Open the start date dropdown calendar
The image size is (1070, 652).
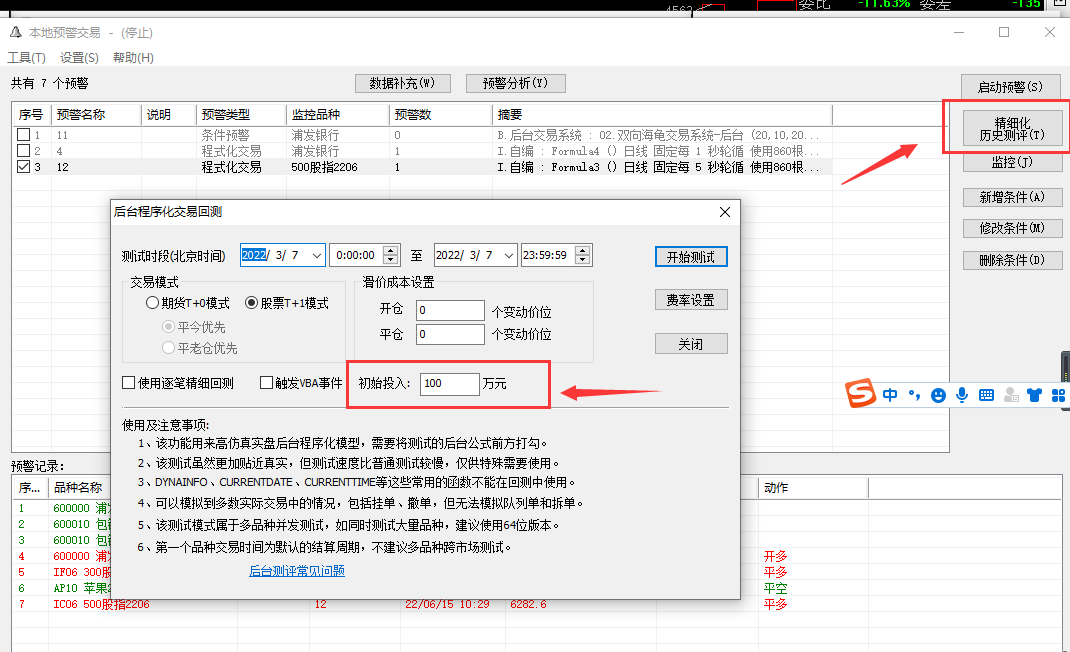tap(317, 255)
